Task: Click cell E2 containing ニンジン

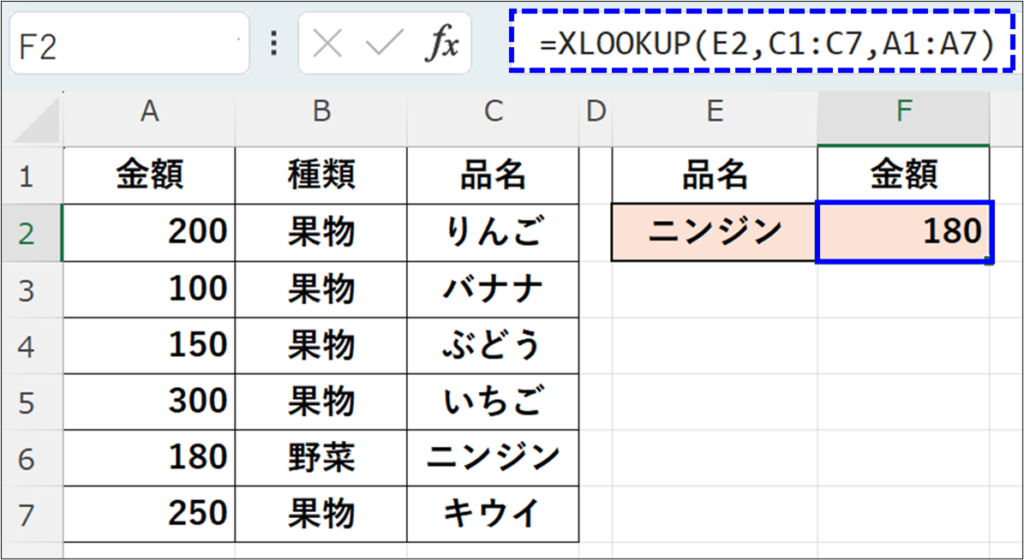Action: pyautogui.click(x=714, y=232)
